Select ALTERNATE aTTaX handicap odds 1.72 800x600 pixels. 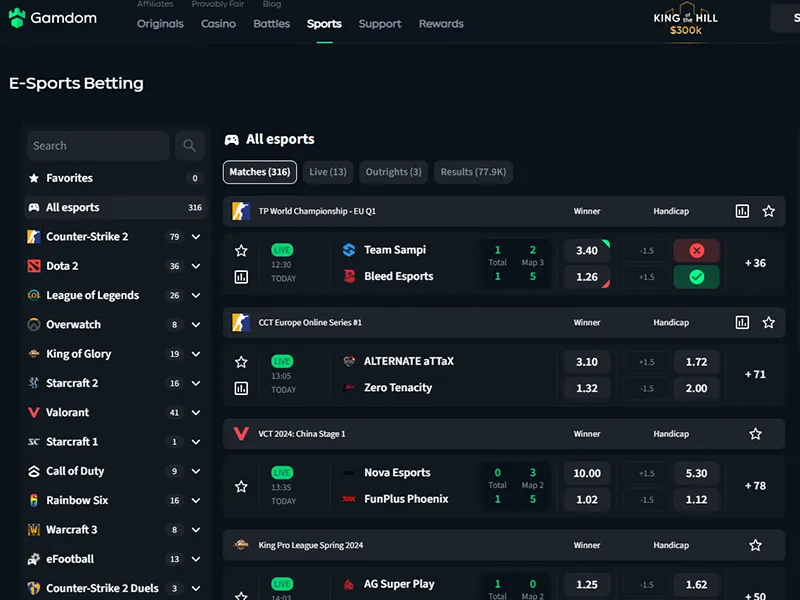click(x=696, y=362)
